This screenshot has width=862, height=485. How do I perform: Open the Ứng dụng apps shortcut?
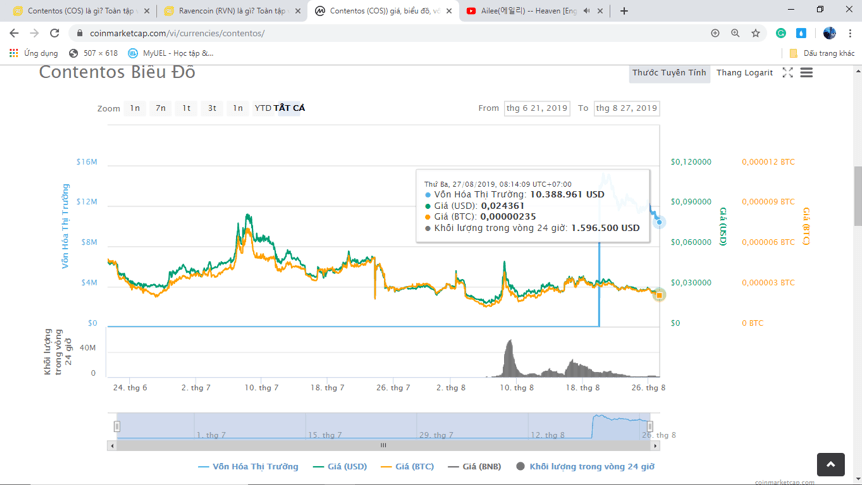[x=34, y=53]
